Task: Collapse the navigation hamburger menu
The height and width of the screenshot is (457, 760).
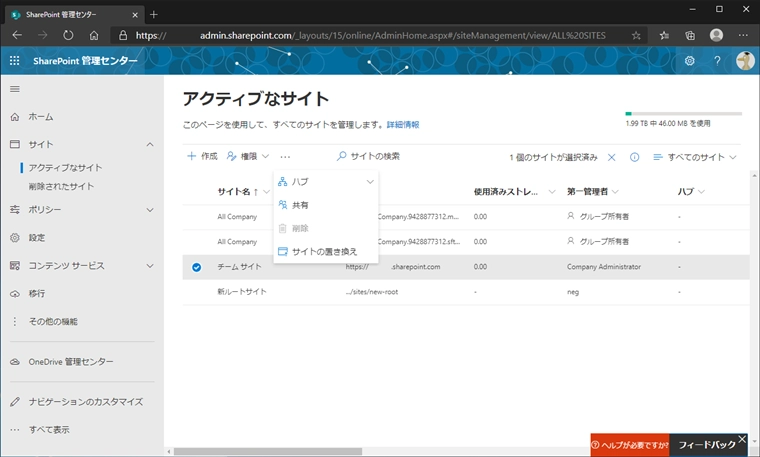Action: coord(15,89)
